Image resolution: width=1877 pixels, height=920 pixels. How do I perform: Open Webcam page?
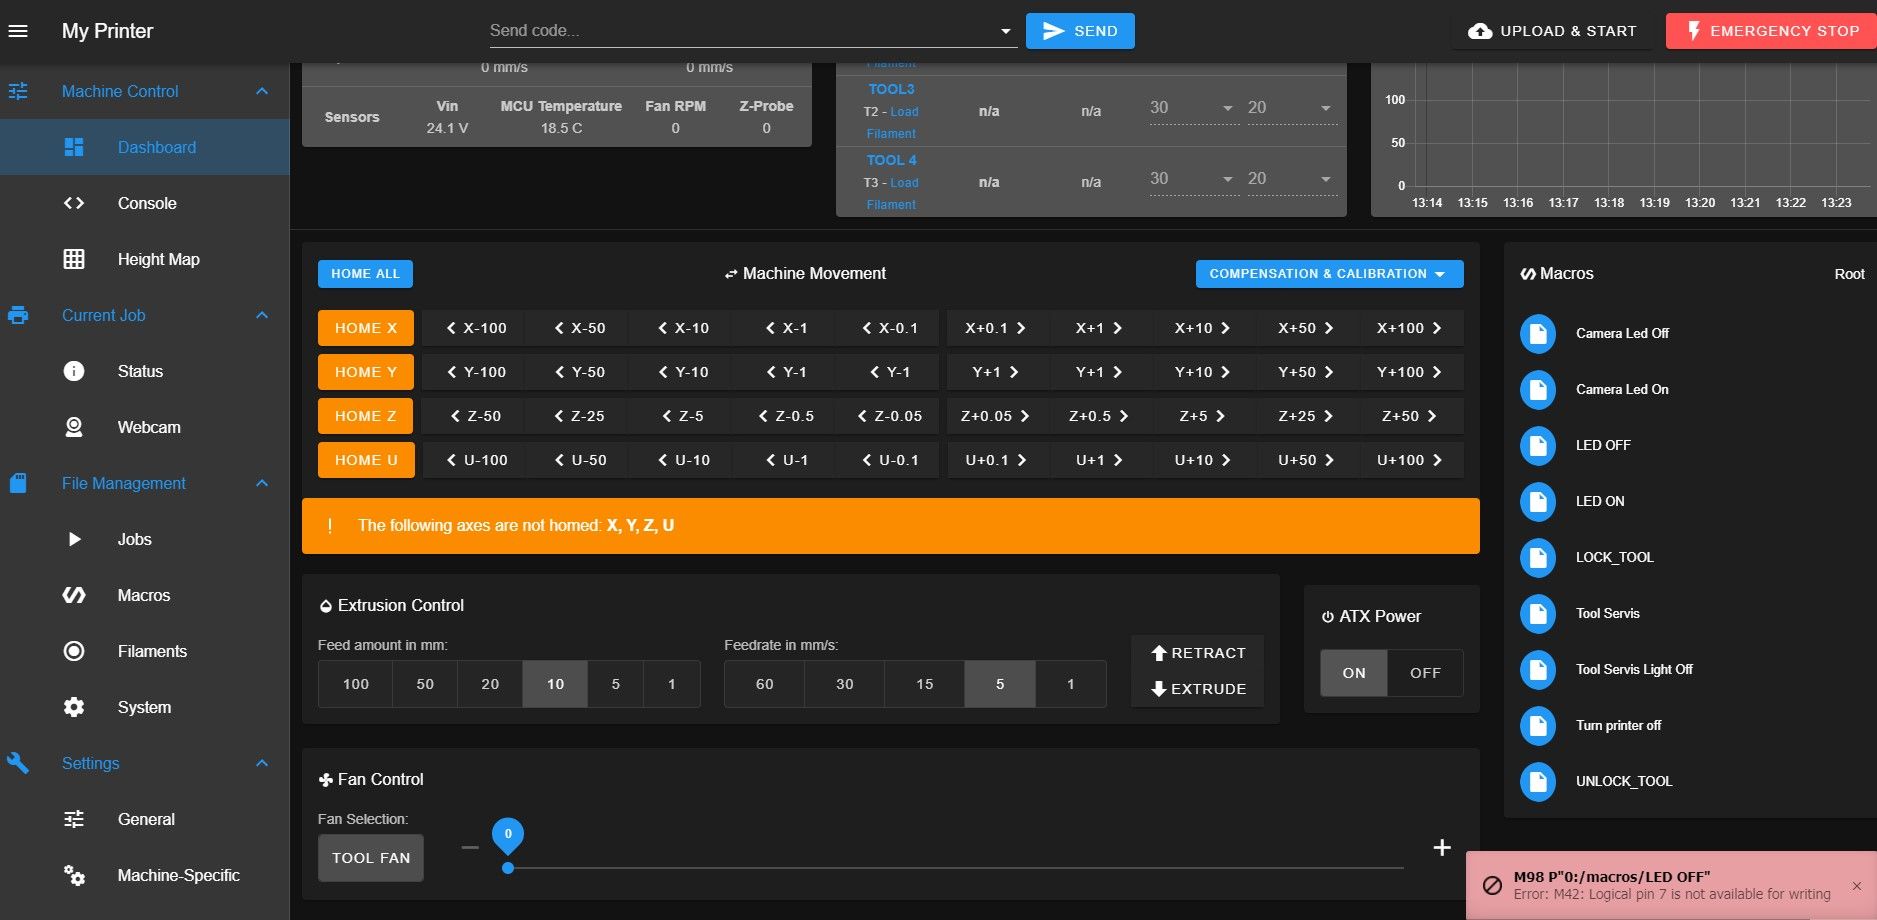145,427
